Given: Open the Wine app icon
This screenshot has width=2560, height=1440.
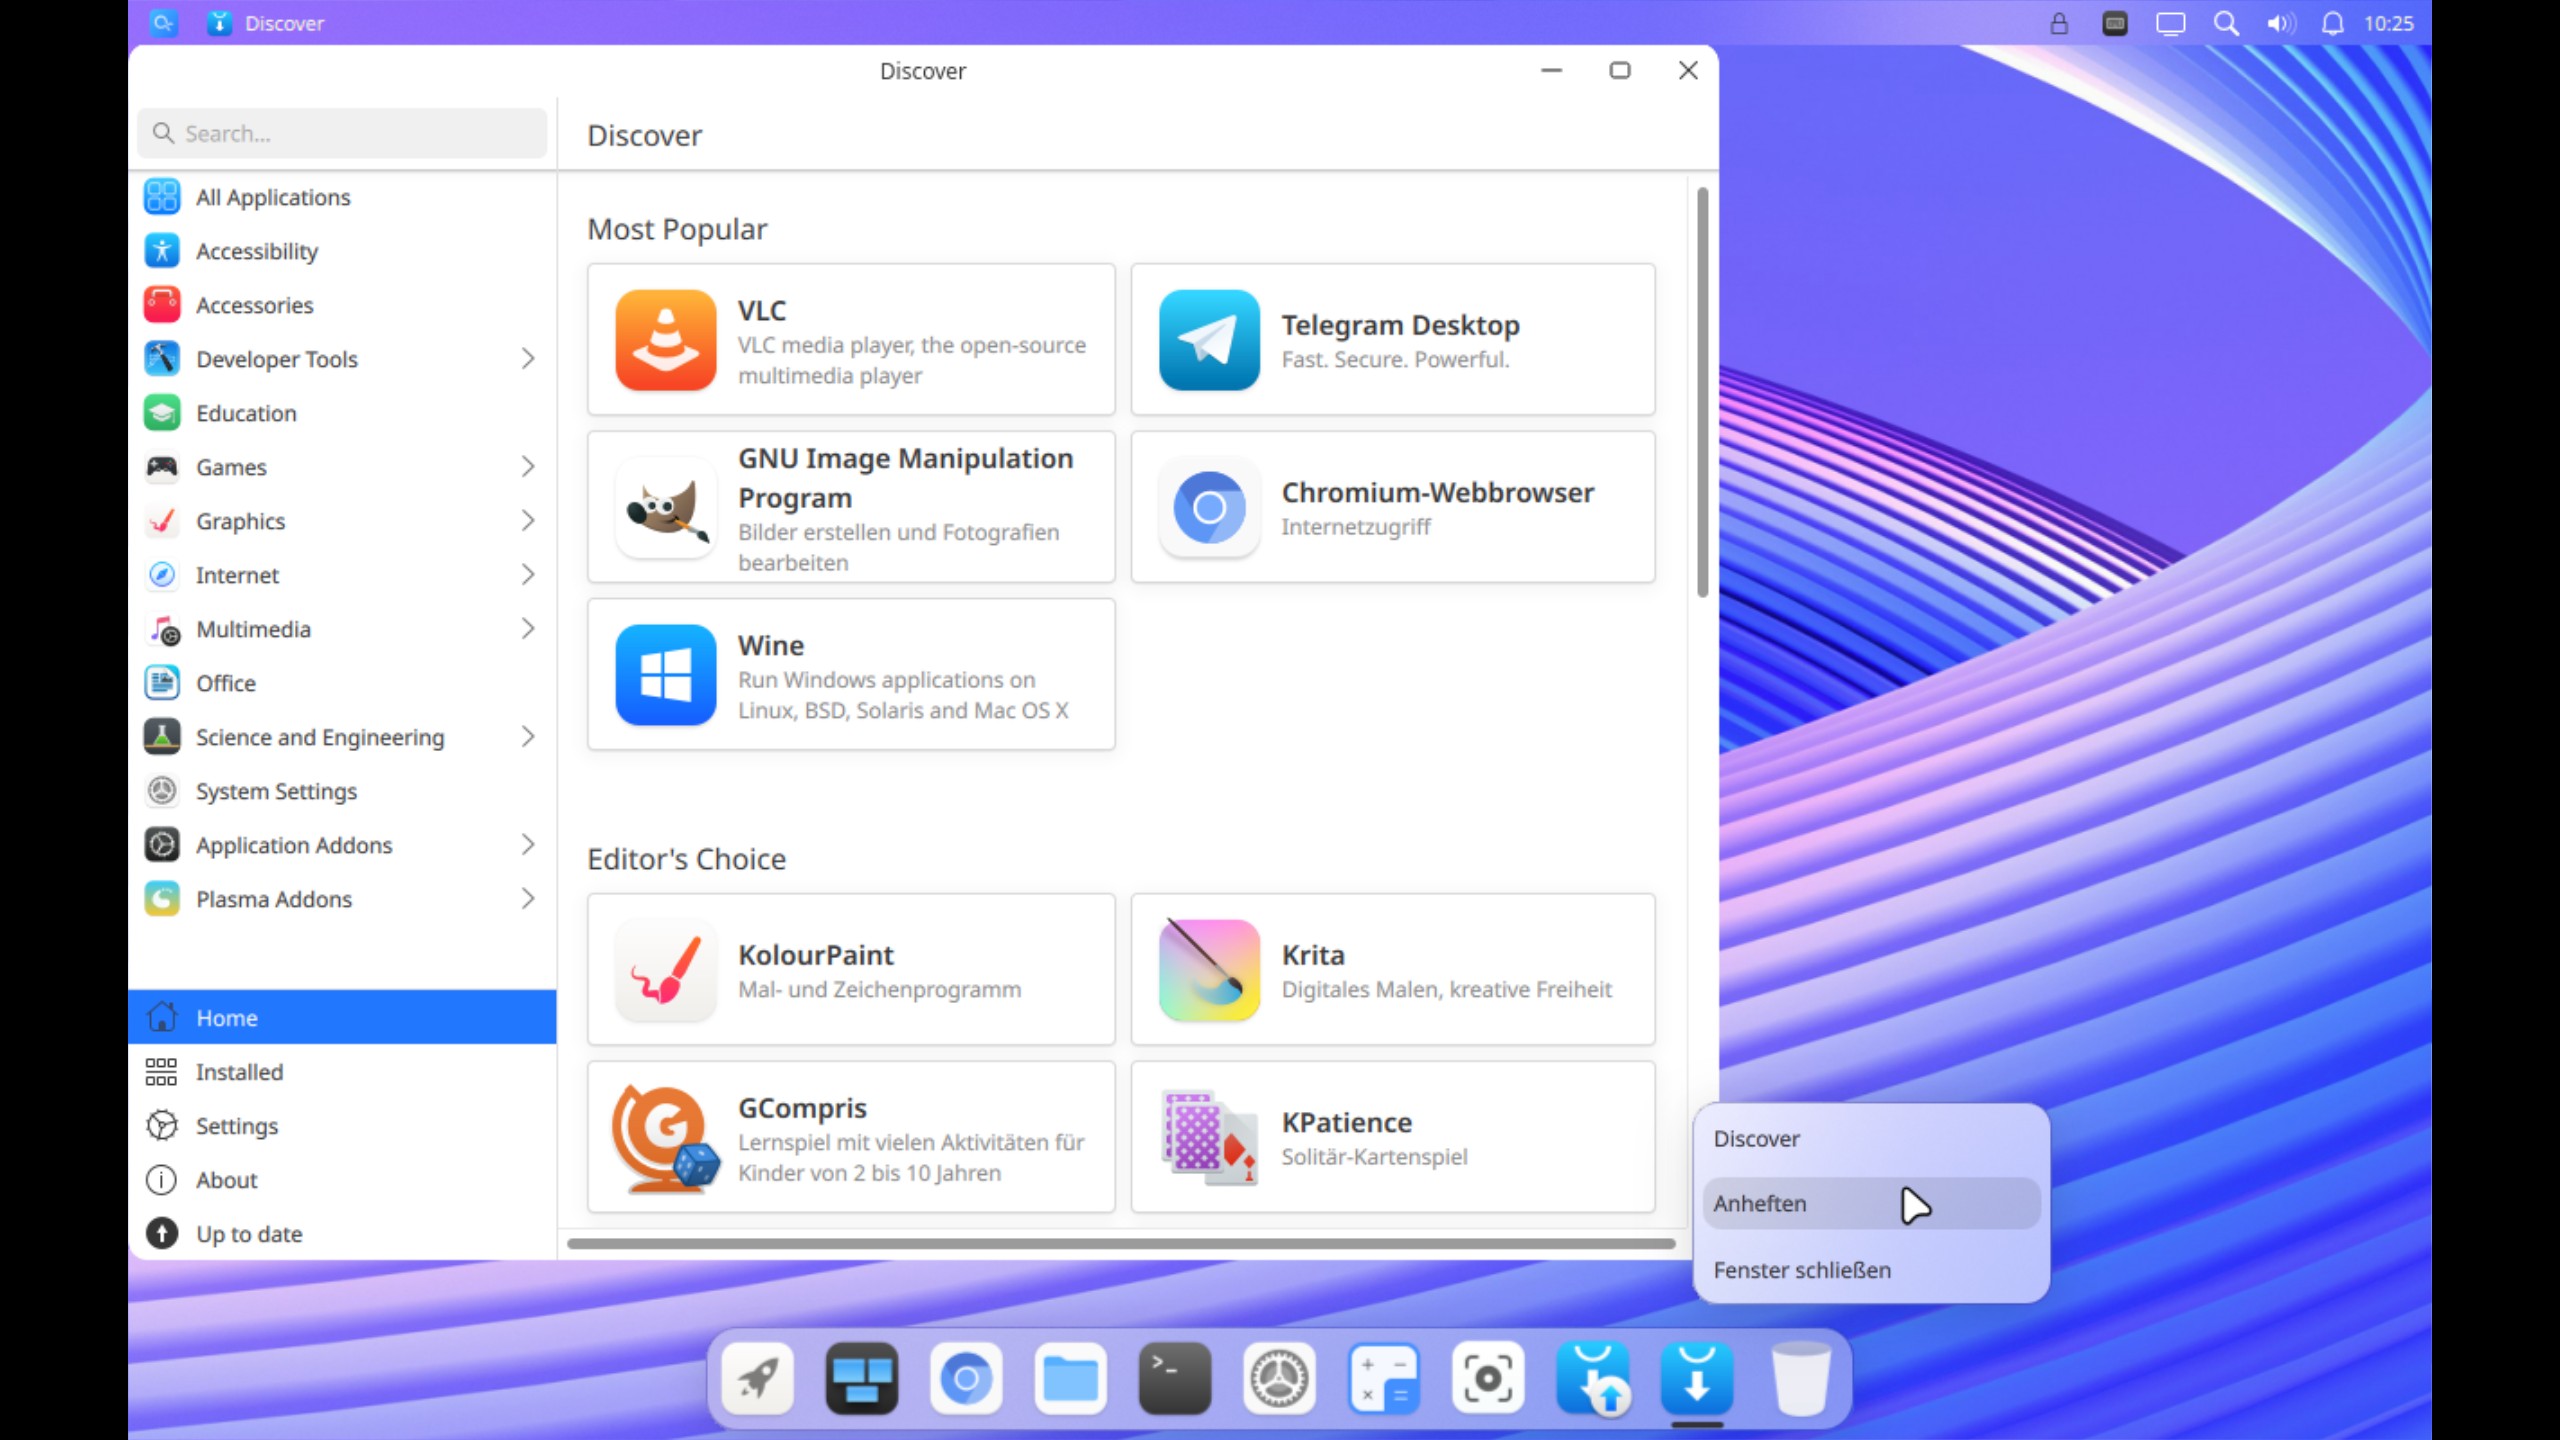Looking at the screenshot, I should pos(666,675).
